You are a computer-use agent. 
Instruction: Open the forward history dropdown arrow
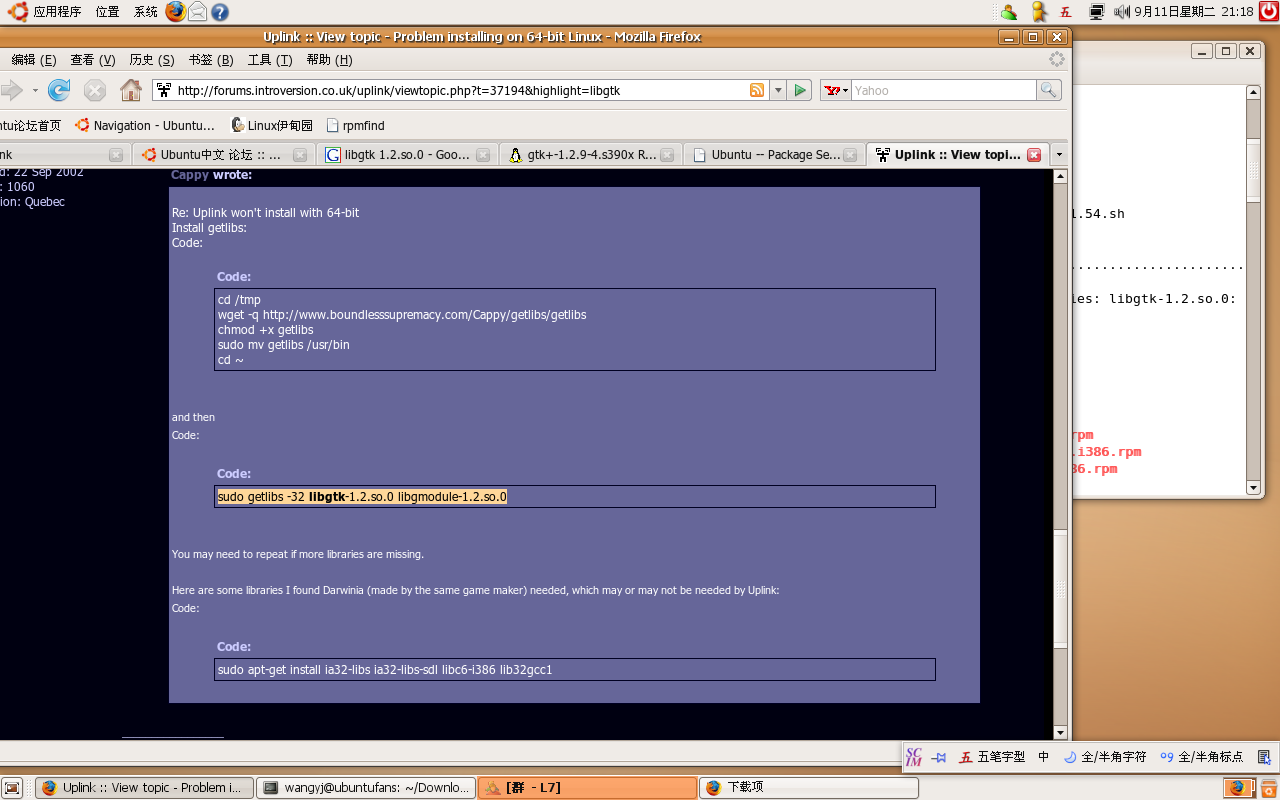pos(35,90)
